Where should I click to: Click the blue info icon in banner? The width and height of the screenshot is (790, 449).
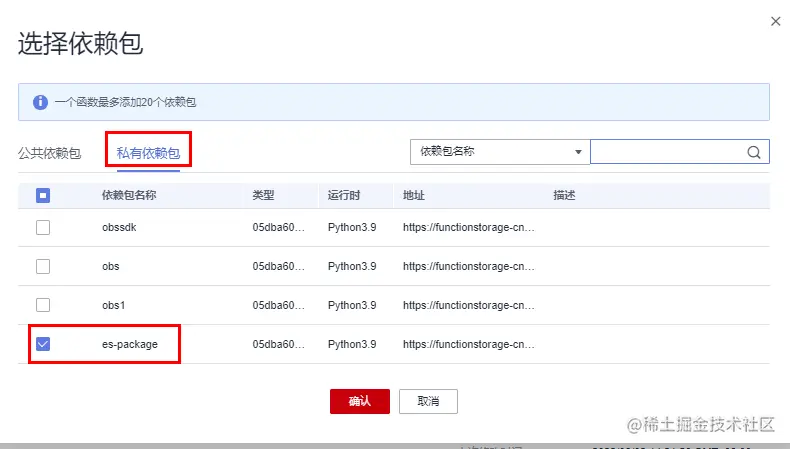click(x=40, y=102)
